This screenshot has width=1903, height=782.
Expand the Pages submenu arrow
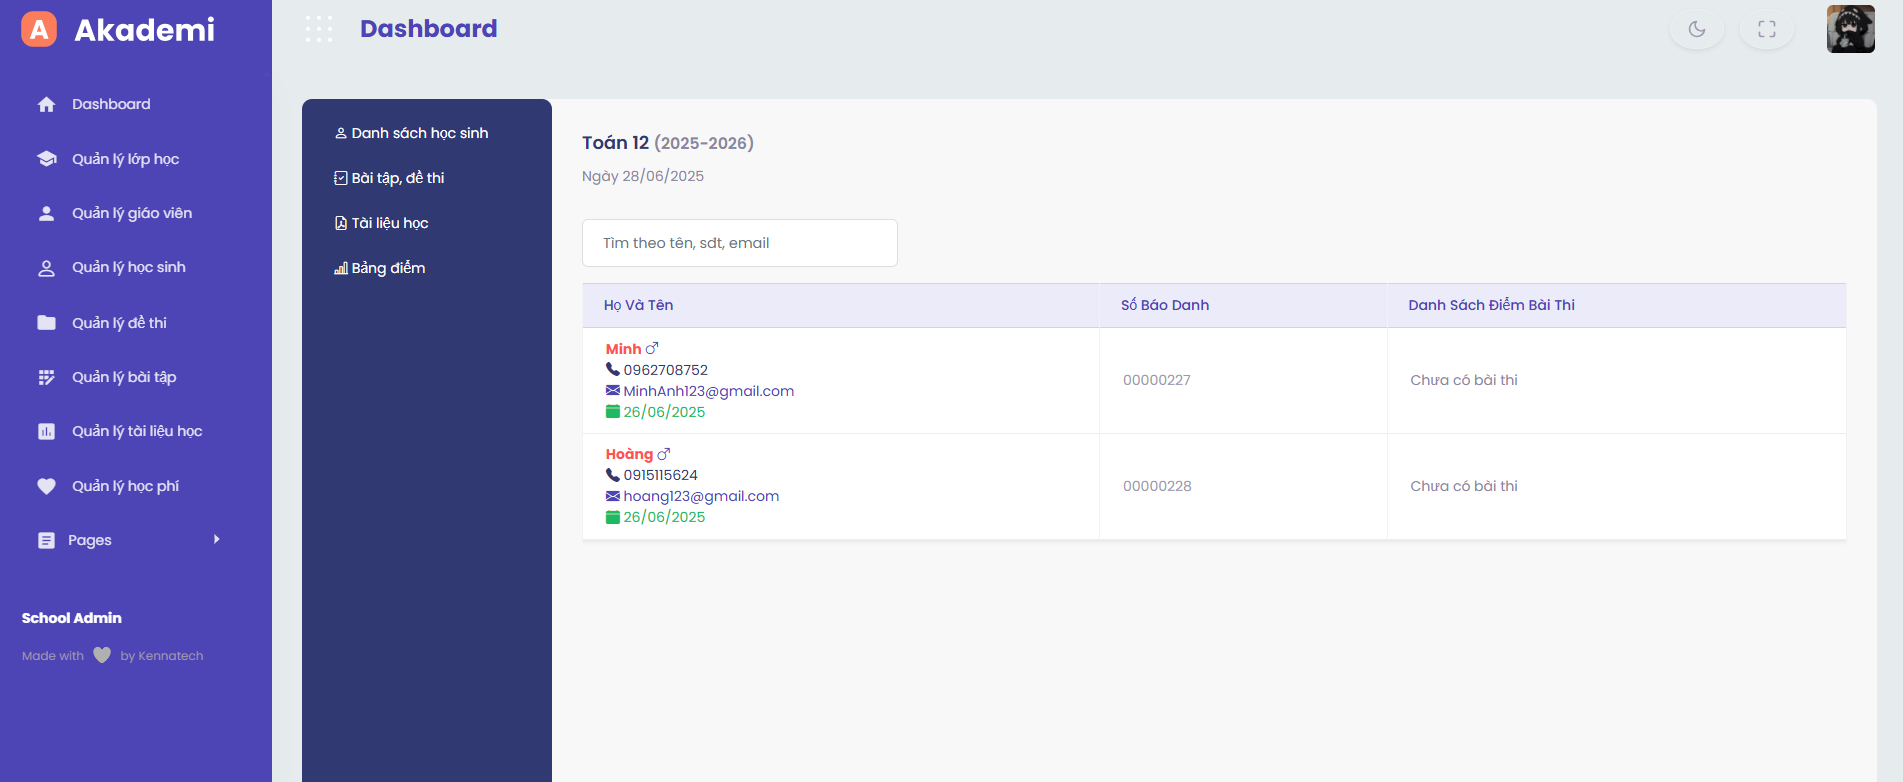(x=216, y=540)
